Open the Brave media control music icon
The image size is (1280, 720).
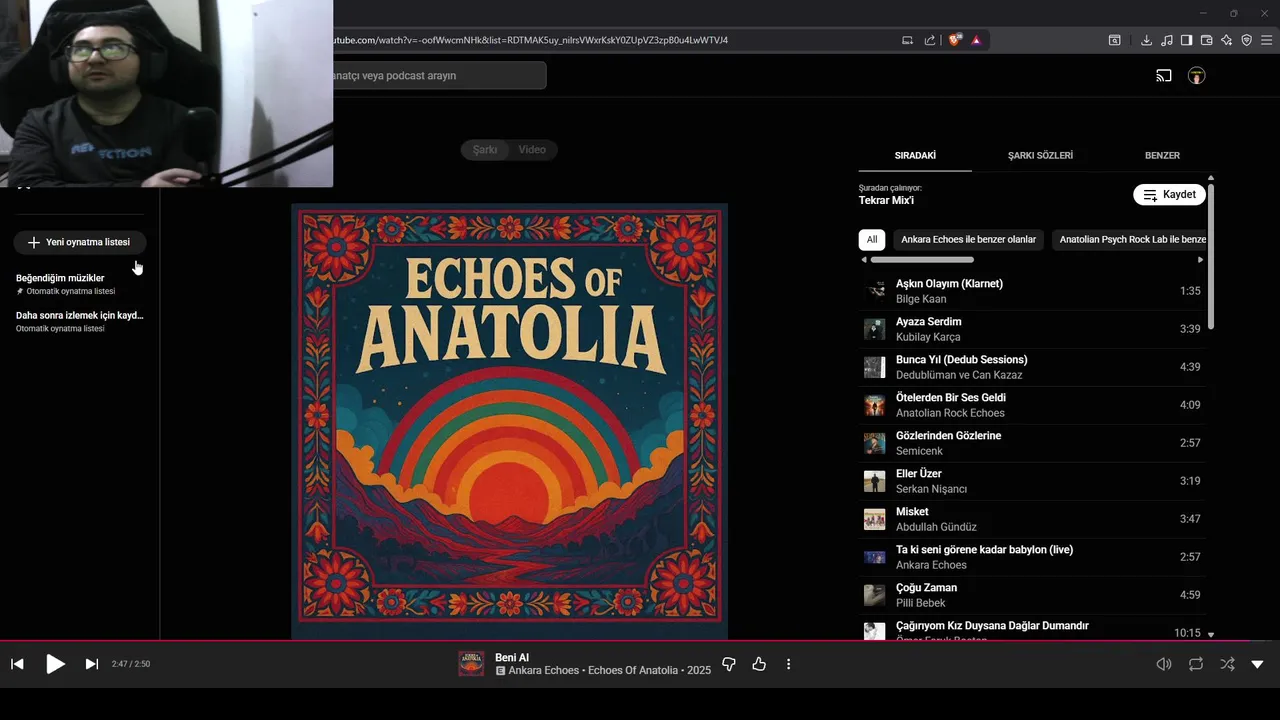[x=1167, y=40]
